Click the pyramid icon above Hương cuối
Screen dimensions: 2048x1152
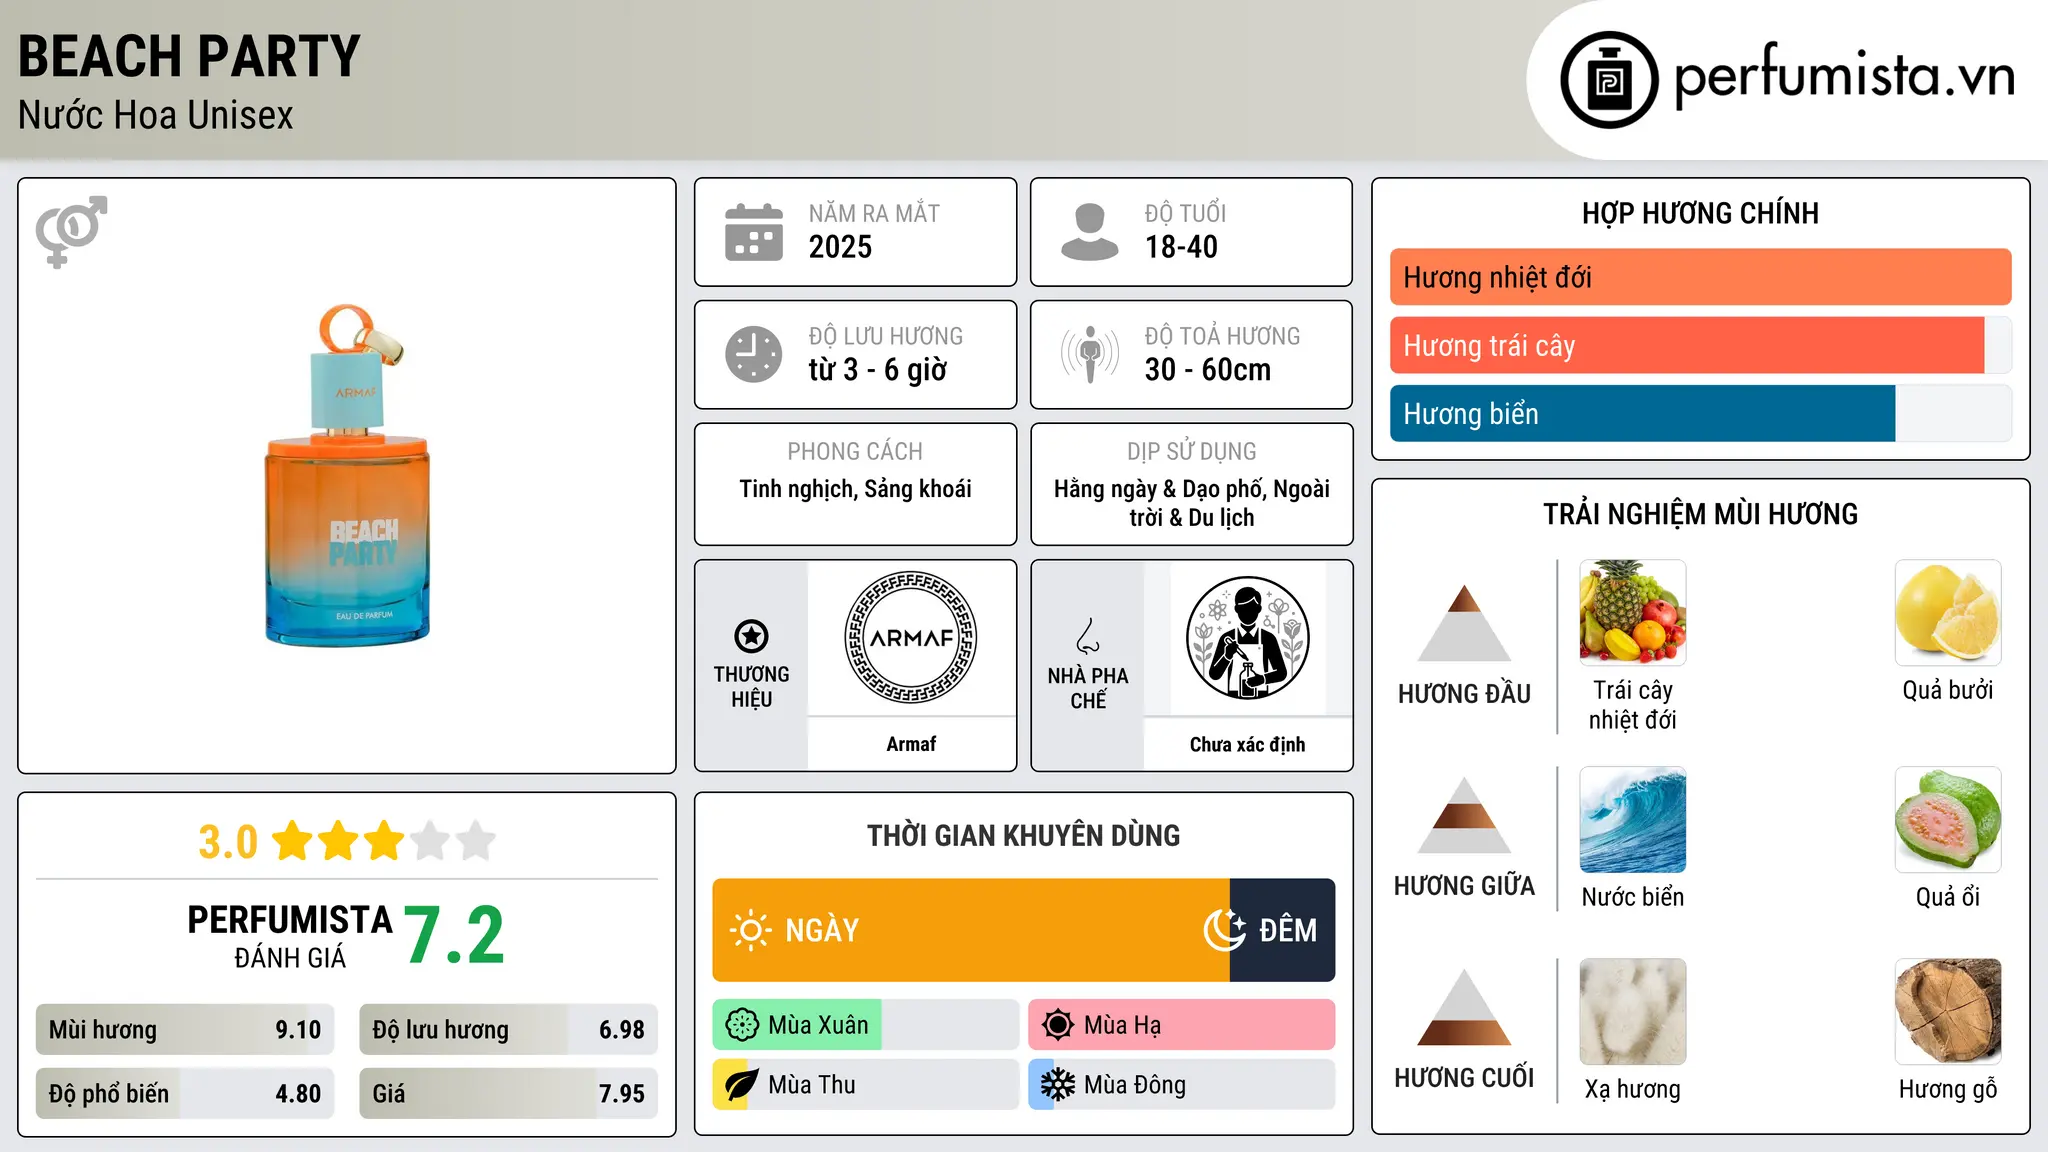click(1464, 1007)
